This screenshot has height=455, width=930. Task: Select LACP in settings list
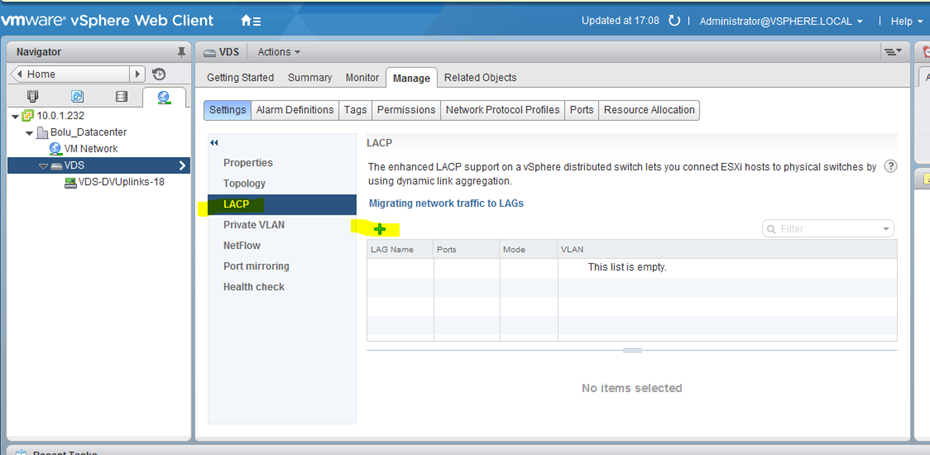[282, 205]
